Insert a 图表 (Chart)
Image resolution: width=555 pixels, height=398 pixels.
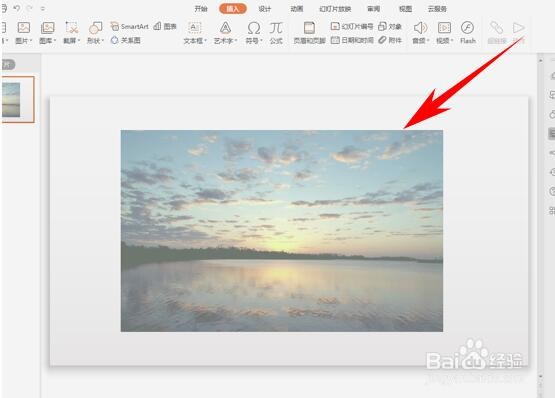(x=165, y=26)
